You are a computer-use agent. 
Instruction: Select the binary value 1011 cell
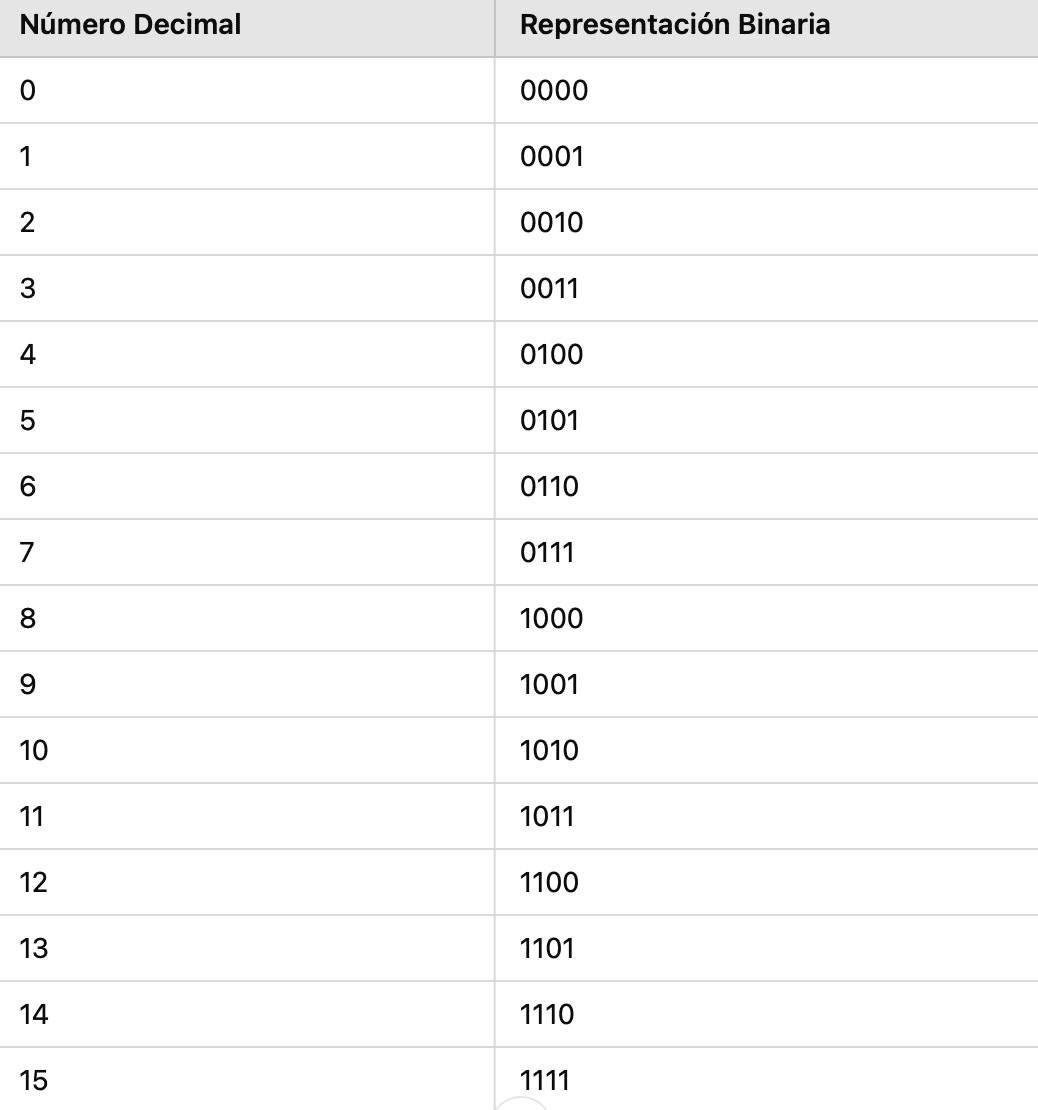(547, 817)
